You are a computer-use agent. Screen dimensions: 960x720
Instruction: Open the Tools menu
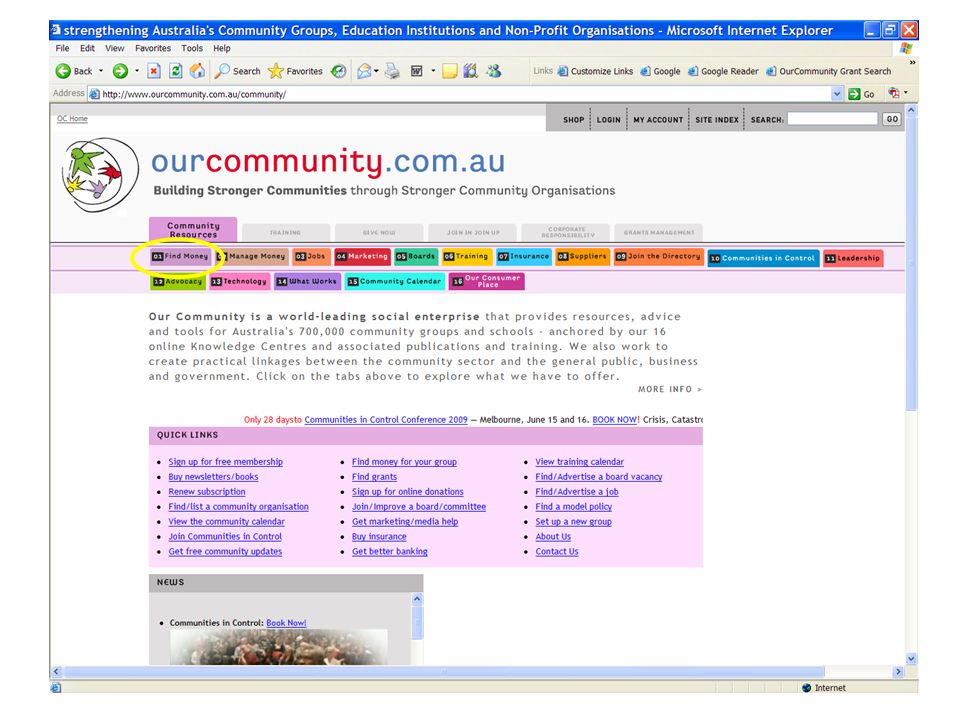point(192,48)
